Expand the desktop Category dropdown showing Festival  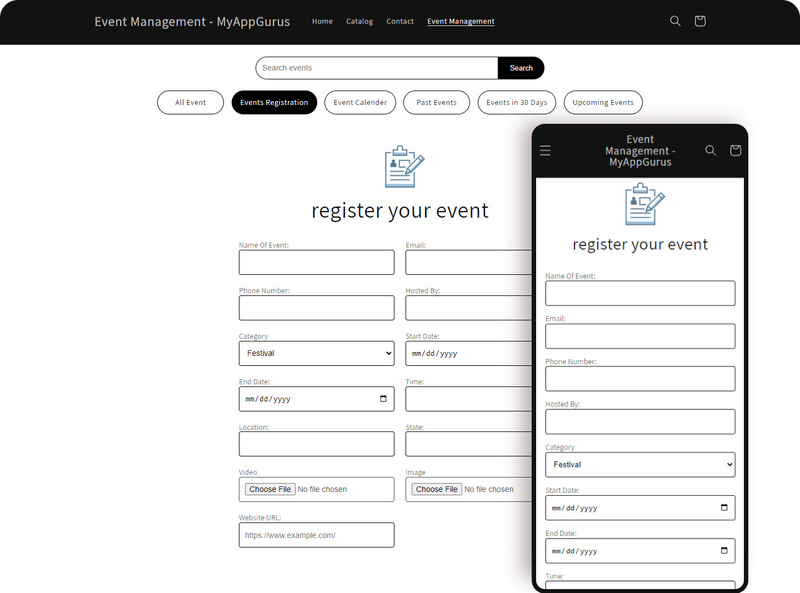coord(316,353)
